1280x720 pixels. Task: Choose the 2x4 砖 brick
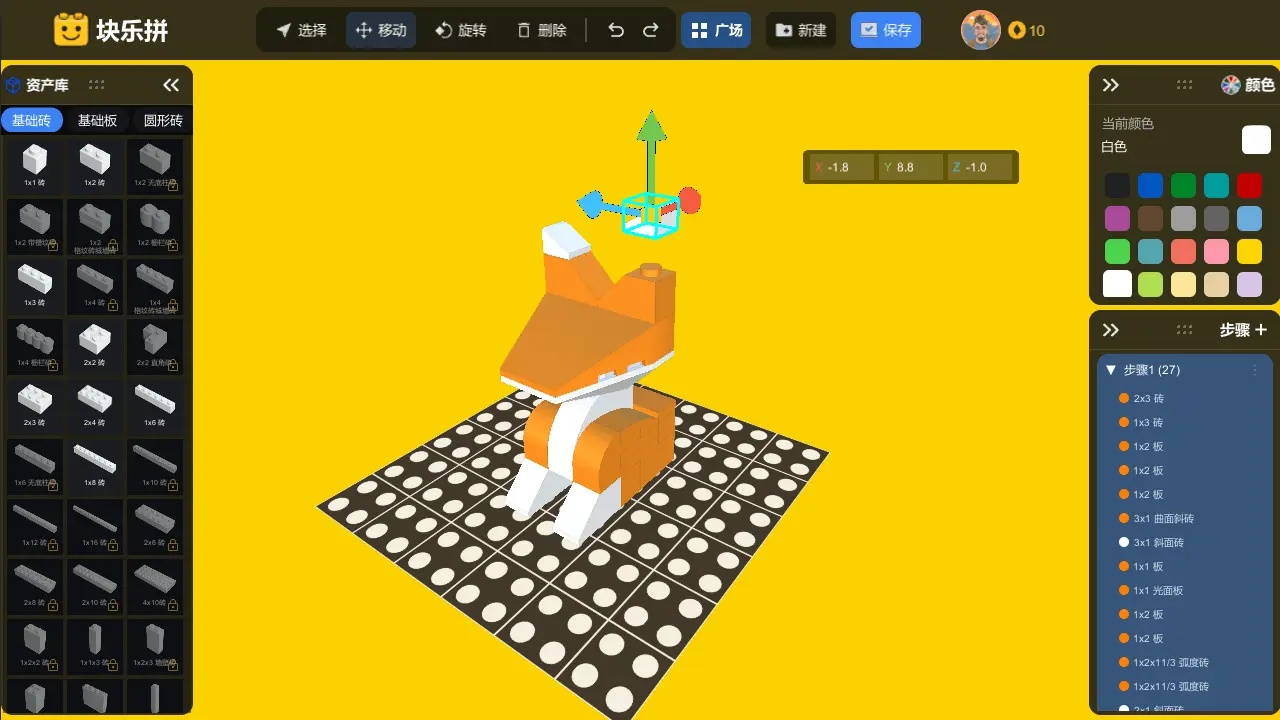[x=95, y=405]
